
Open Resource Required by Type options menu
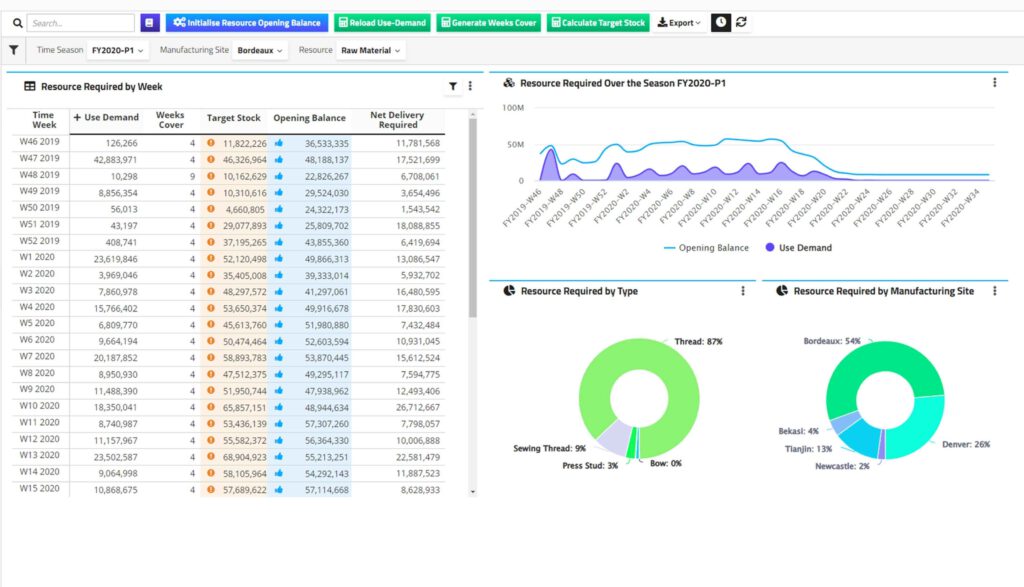743,291
